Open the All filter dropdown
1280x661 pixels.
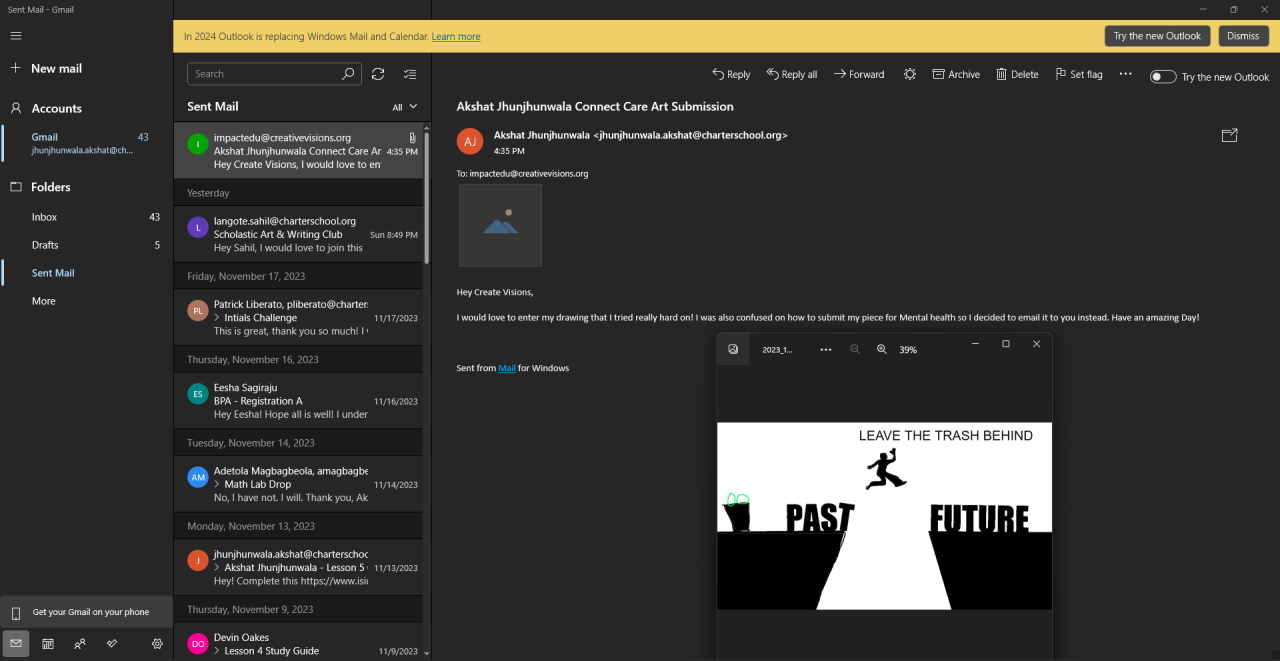pos(405,107)
